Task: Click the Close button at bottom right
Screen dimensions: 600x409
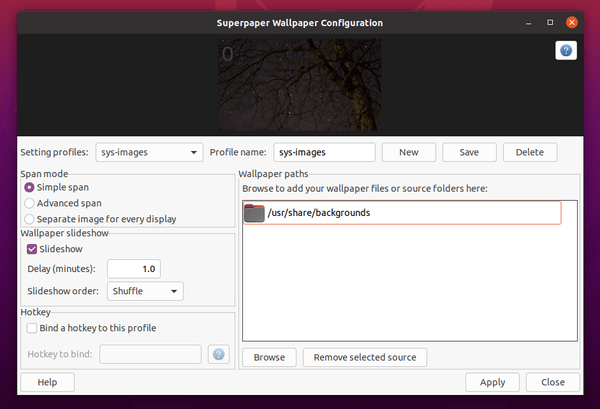Action: click(x=553, y=382)
